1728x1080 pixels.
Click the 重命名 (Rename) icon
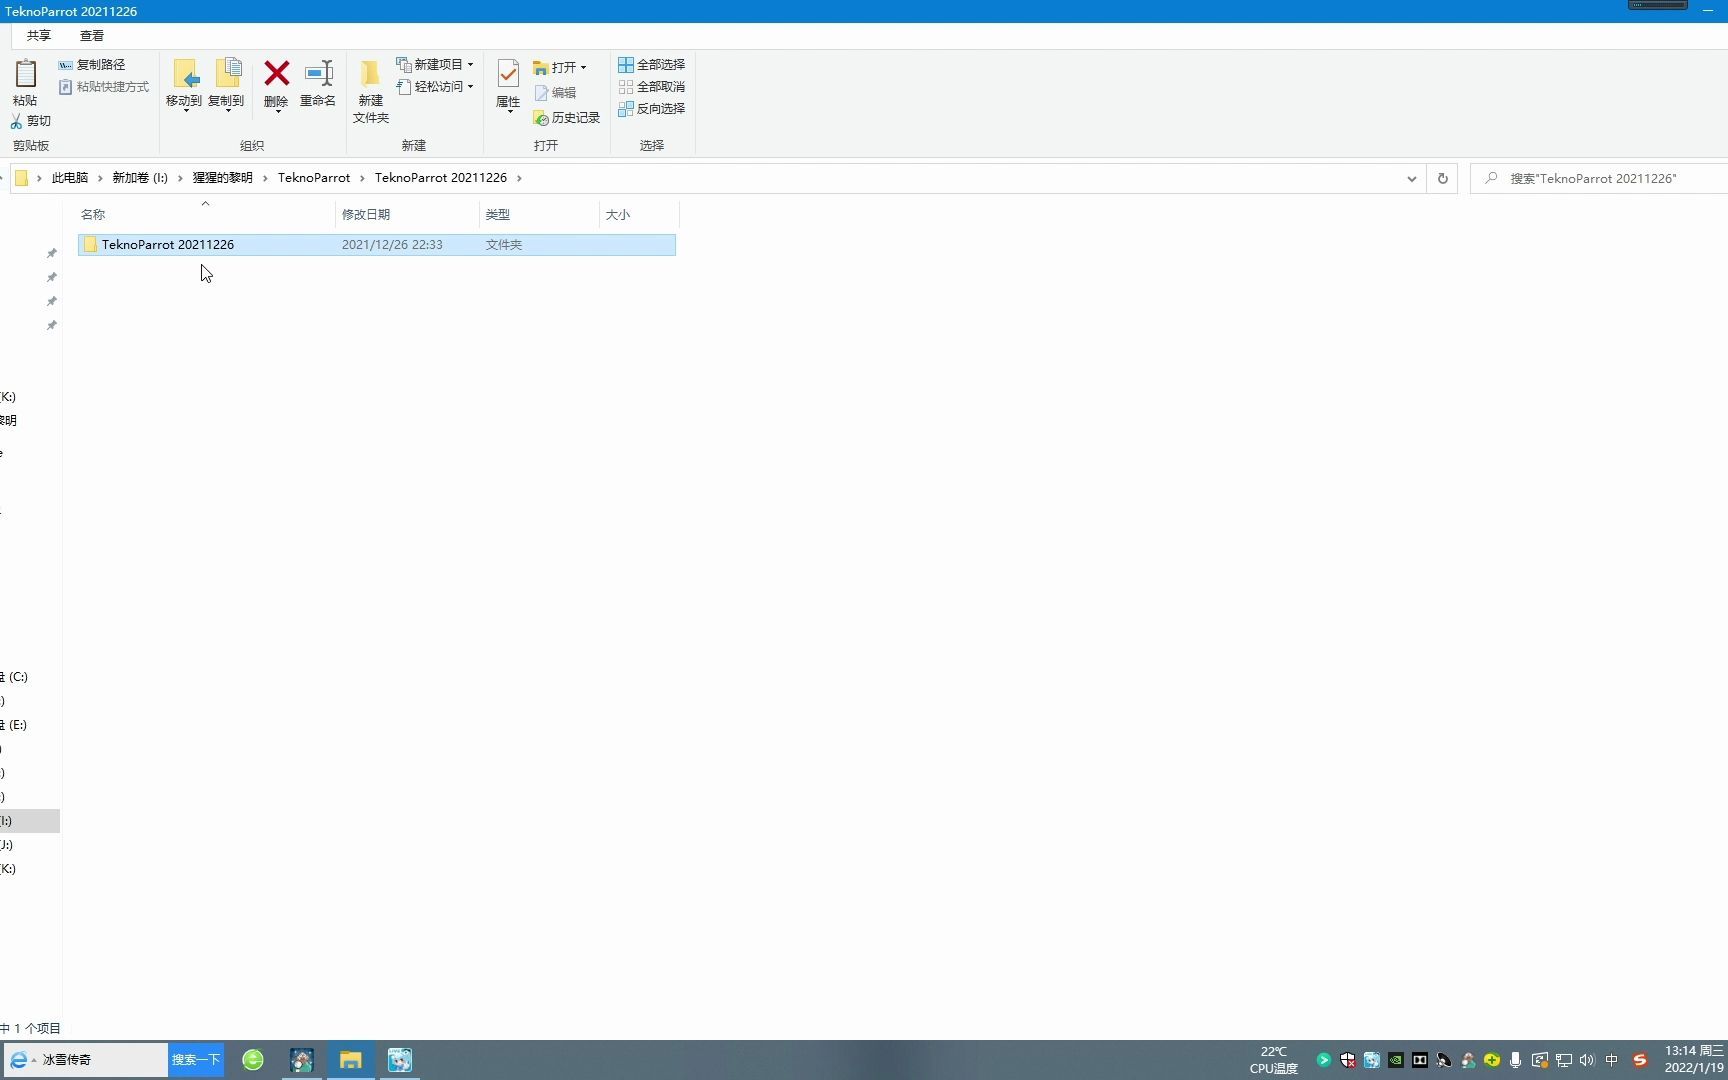click(x=318, y=73)
